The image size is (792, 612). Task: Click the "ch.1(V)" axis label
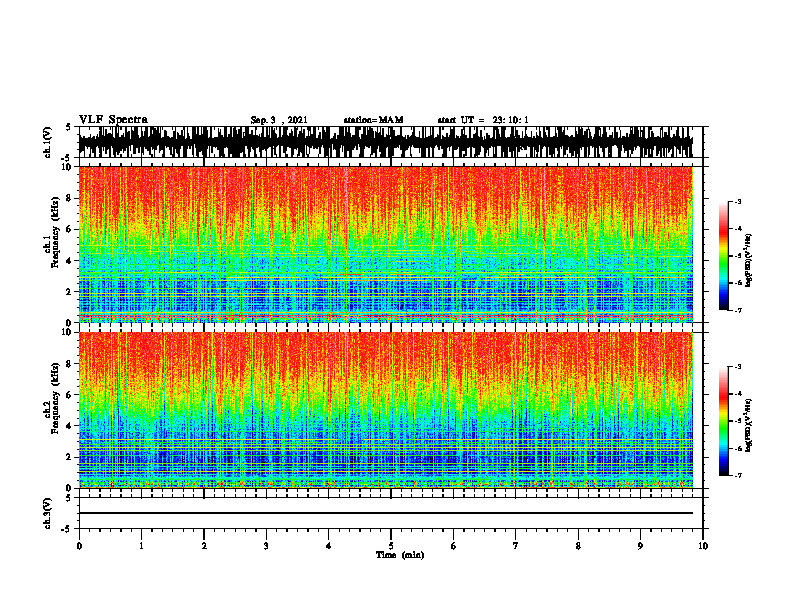pyautogui.click(x=48, y=142)
